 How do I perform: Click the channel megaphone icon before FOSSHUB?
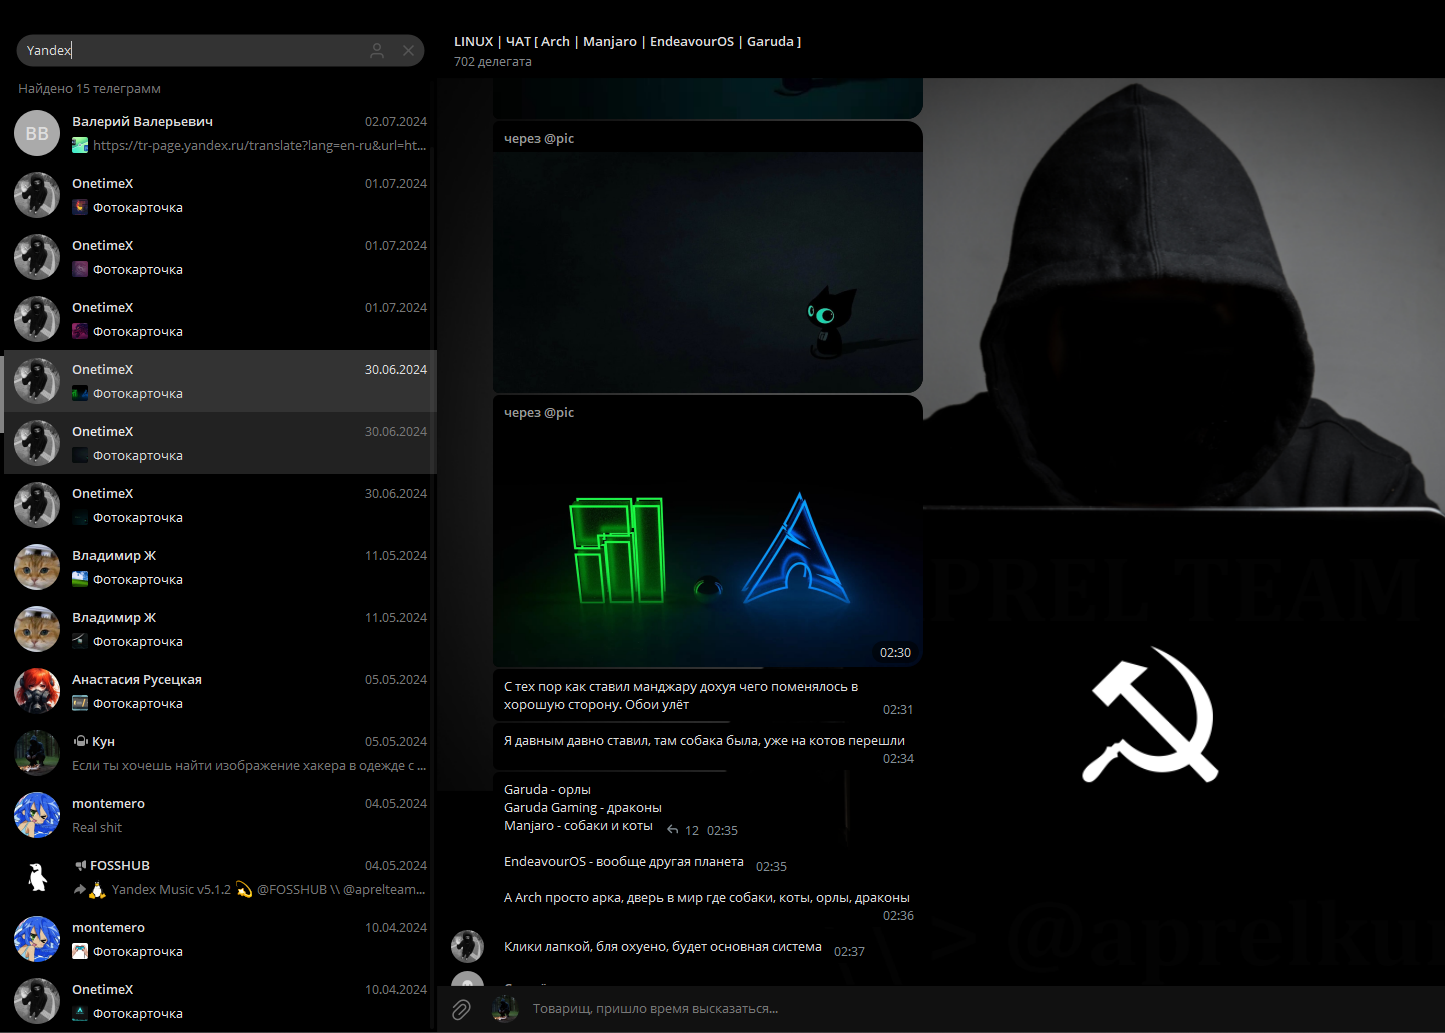[x=79, y=865]
